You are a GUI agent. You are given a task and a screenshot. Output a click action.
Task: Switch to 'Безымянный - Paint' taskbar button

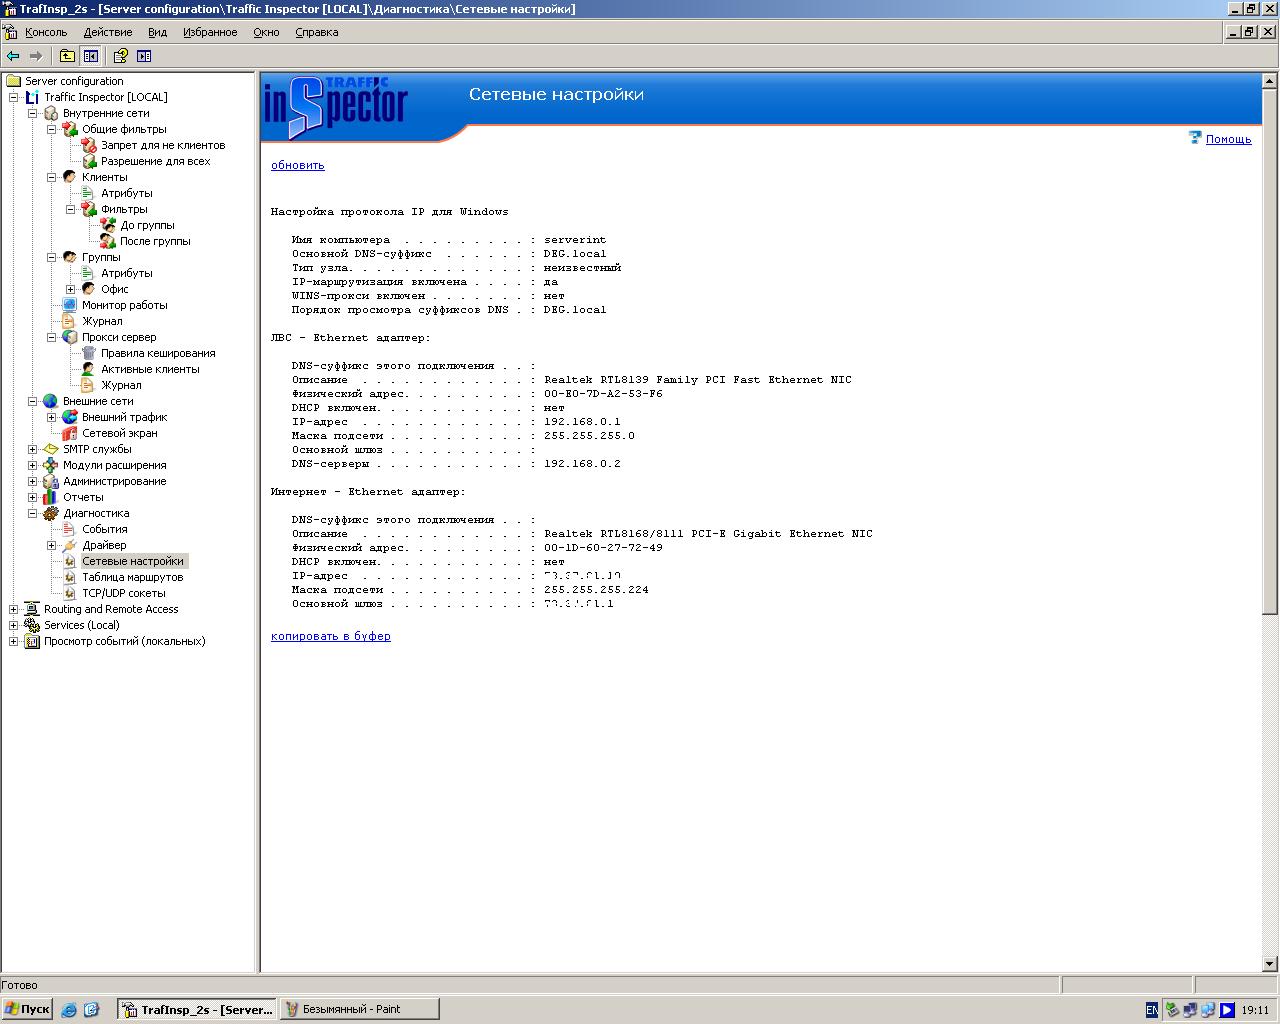(359, 1009)
